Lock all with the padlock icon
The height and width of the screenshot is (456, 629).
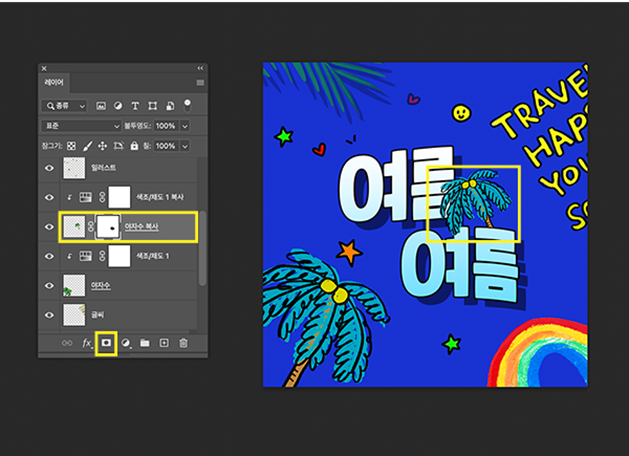(134, 146)
